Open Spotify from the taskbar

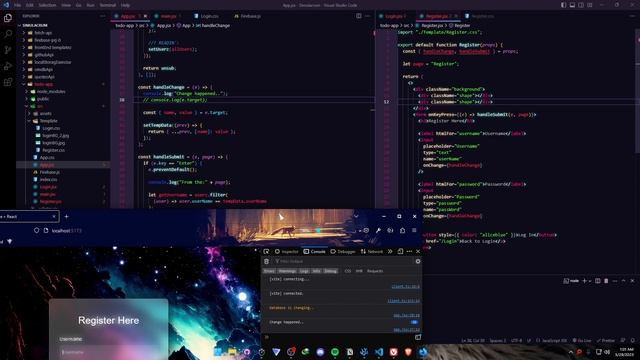coord(335,352)
